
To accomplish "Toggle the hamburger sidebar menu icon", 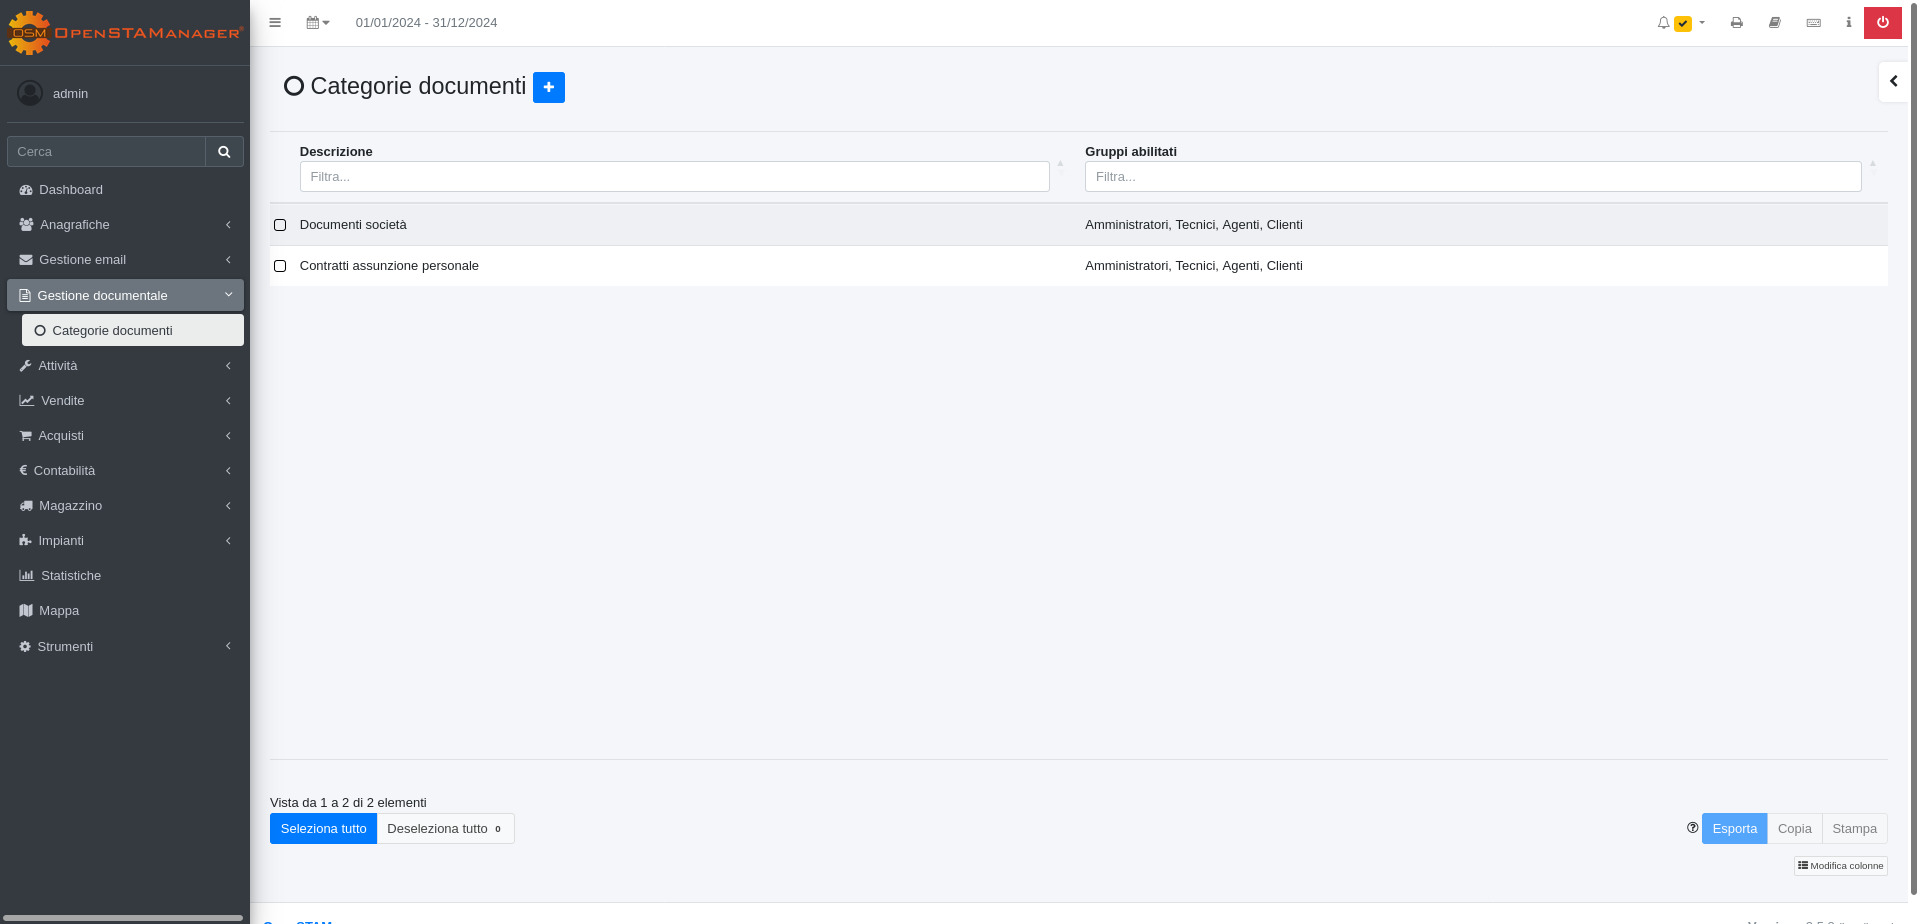I will coord(275,22).
